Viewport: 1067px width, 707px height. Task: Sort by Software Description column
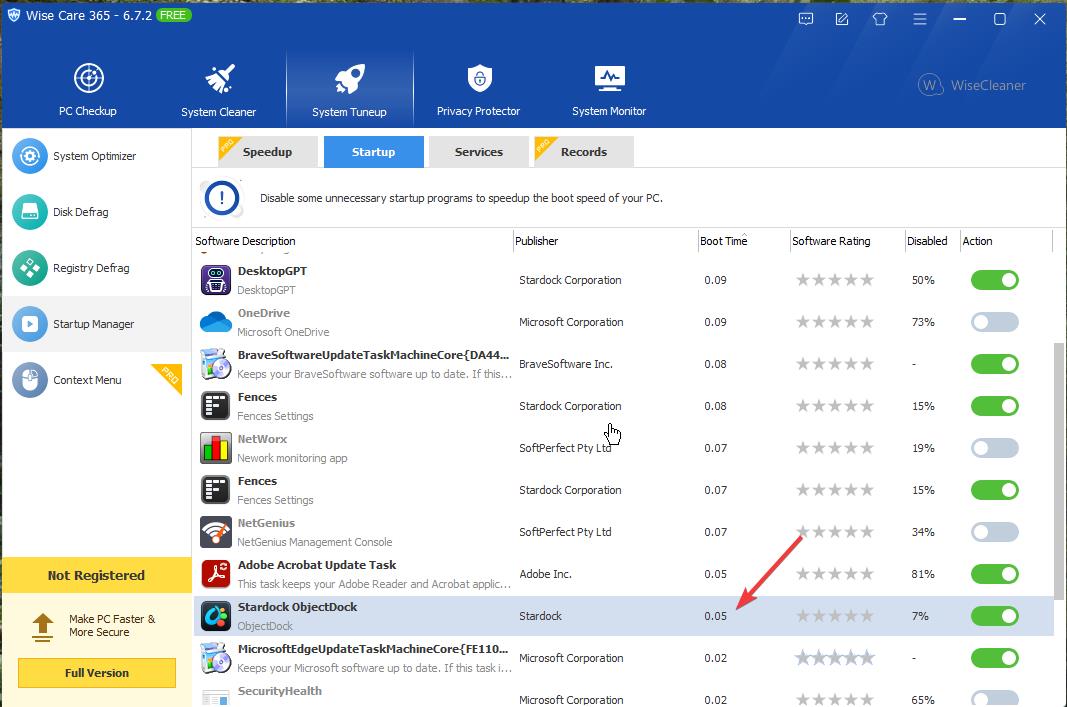click(352, 241)
